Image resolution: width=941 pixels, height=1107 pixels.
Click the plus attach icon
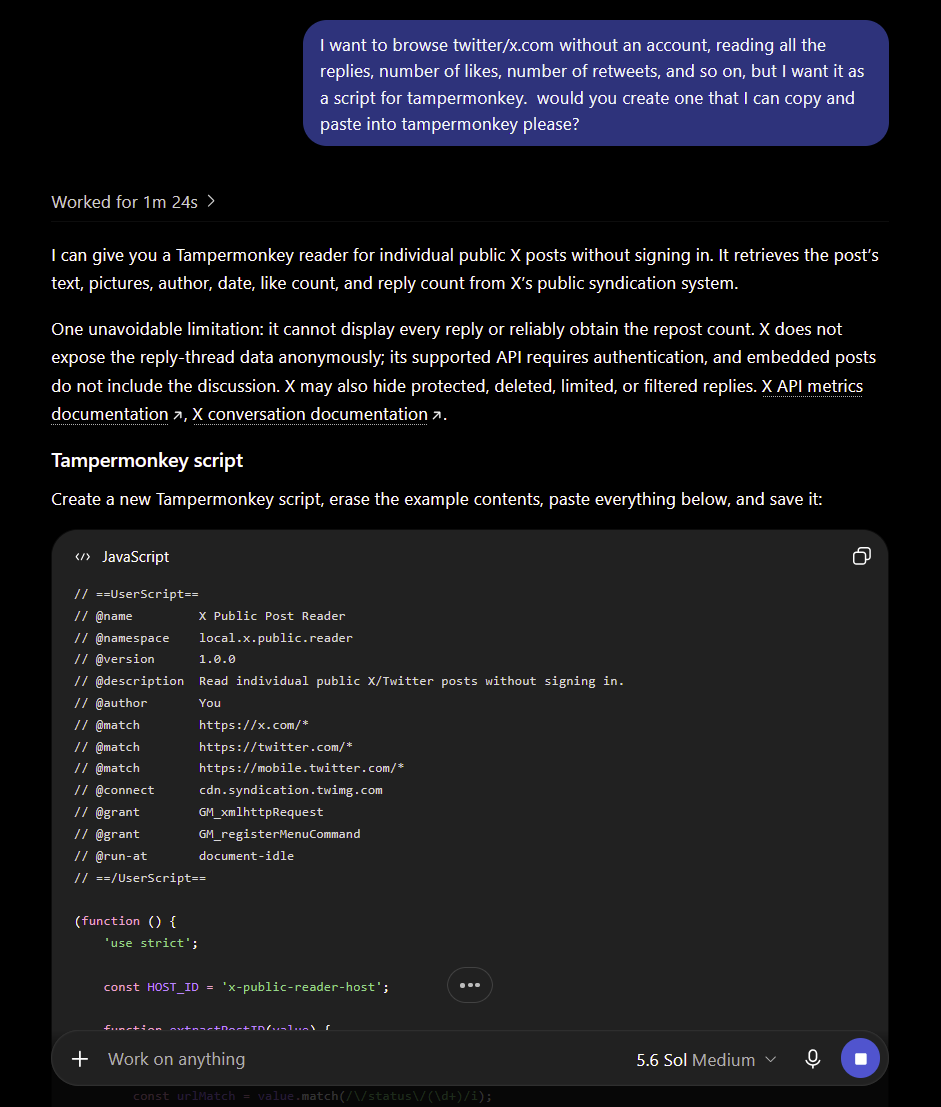pyautogui.click(x=80, y=1059)
